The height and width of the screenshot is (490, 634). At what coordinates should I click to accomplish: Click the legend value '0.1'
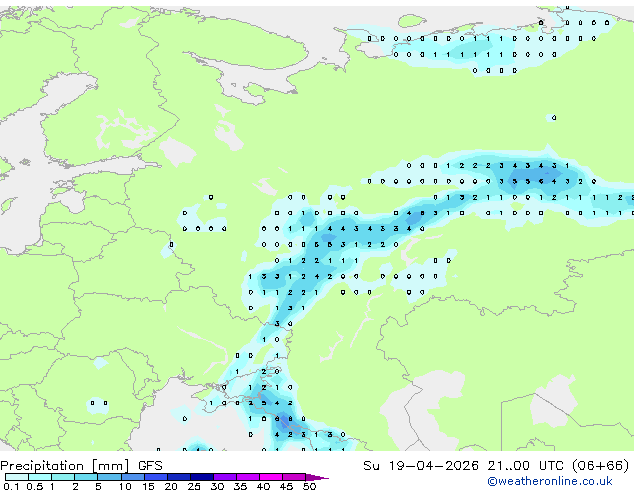click(11, 486)
